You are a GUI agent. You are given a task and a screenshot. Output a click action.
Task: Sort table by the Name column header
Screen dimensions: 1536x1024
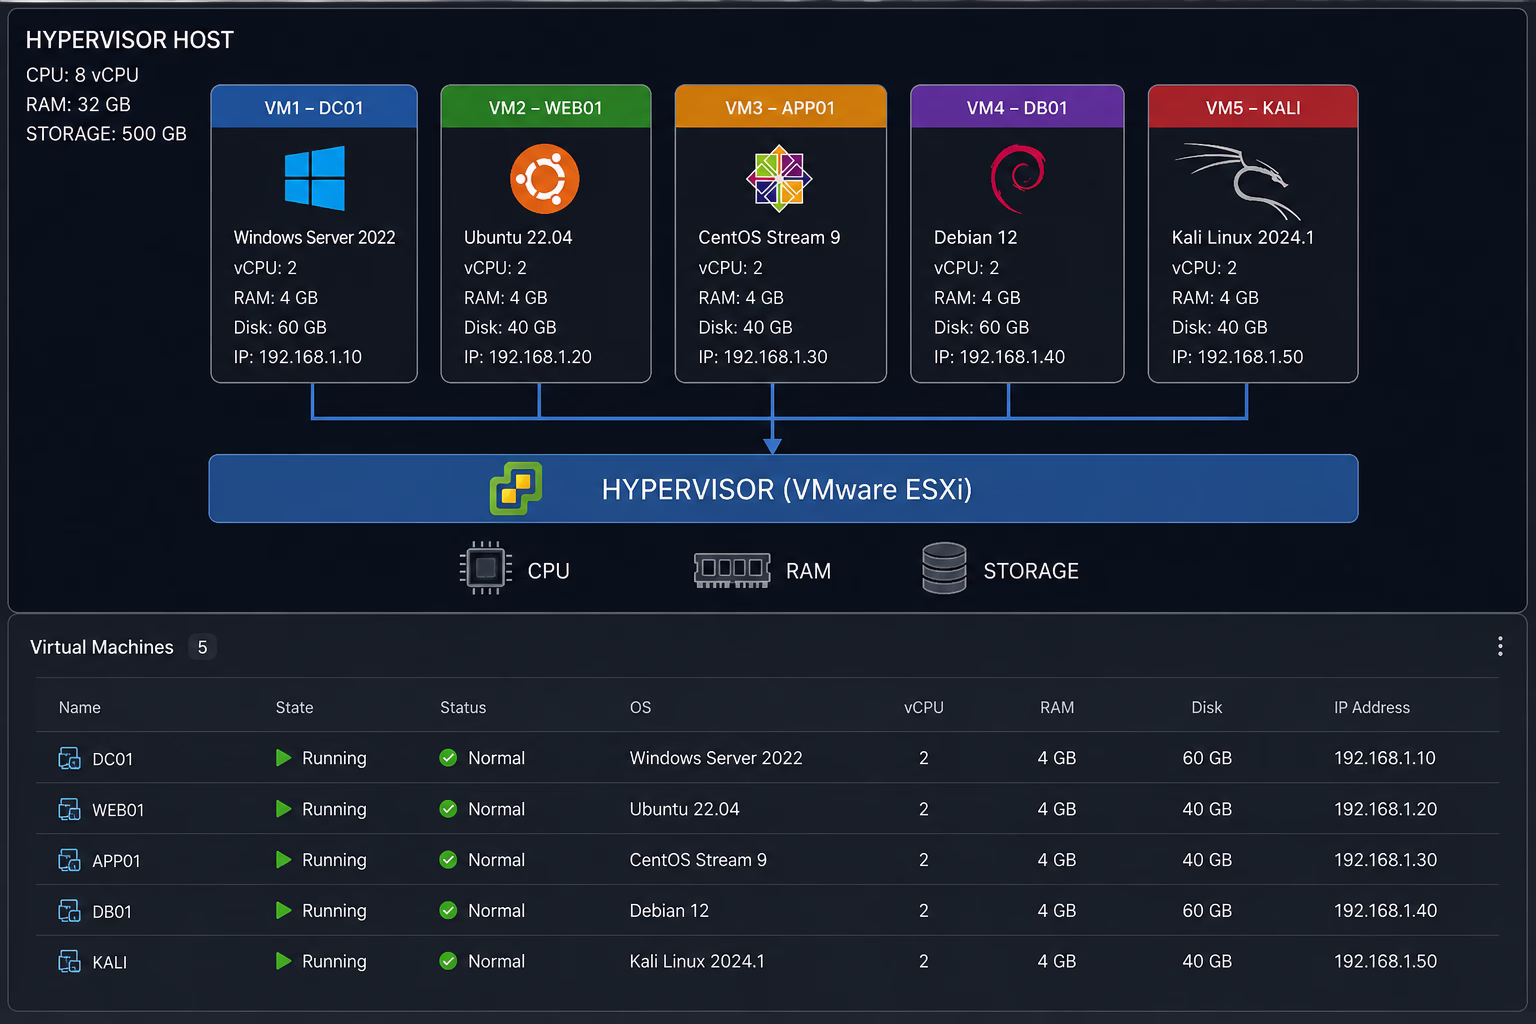point(80,707)
